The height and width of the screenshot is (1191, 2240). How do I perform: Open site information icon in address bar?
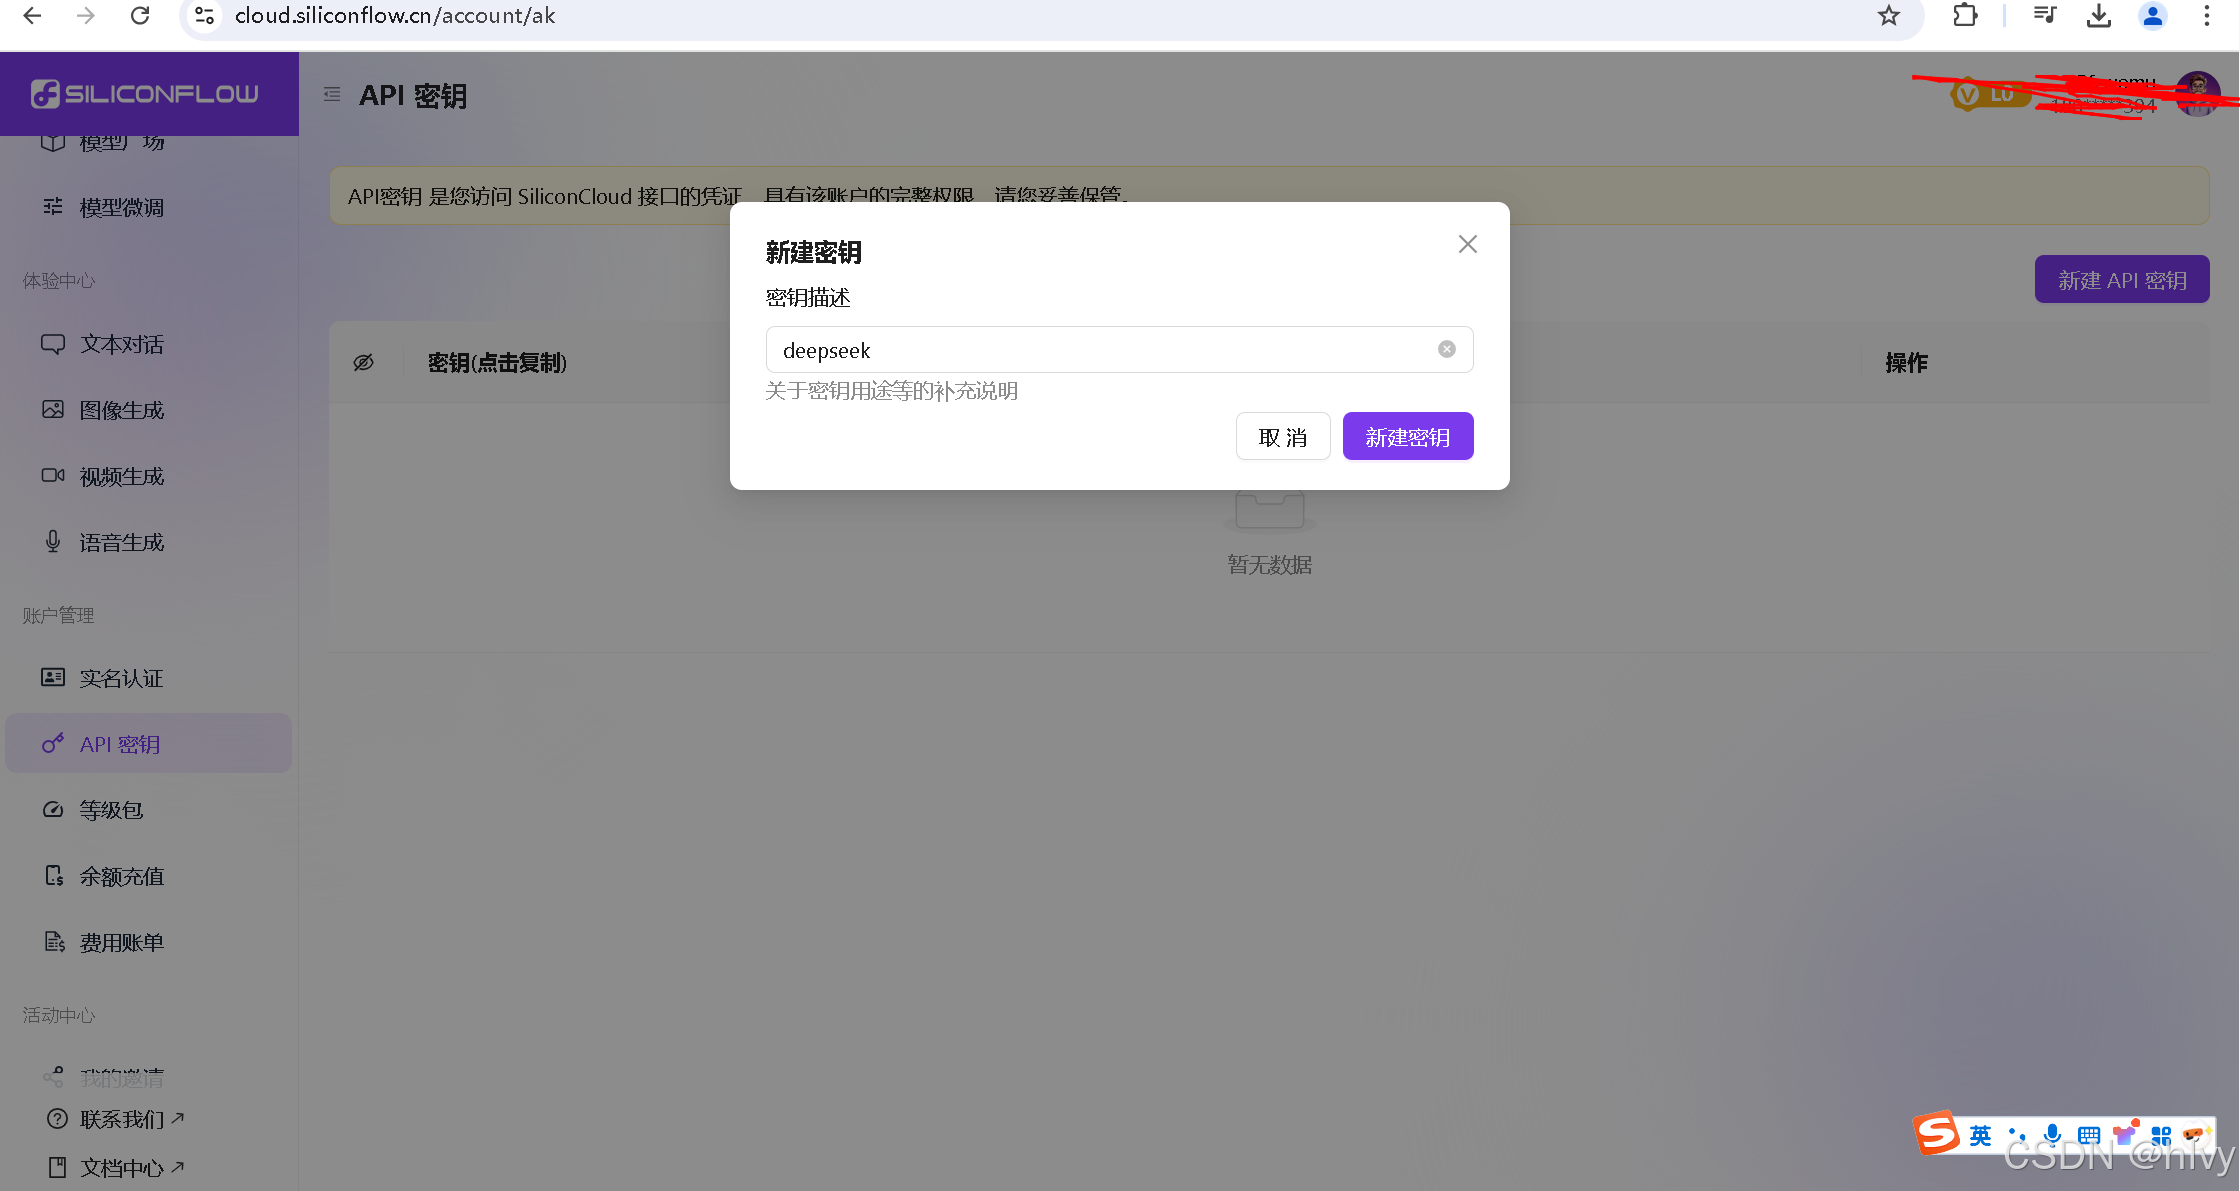point(204,16)
